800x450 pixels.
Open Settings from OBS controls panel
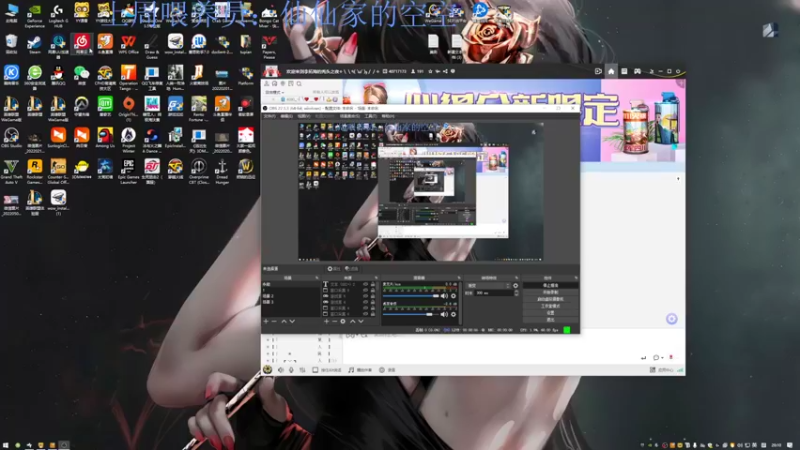click(x=551, y=313)
